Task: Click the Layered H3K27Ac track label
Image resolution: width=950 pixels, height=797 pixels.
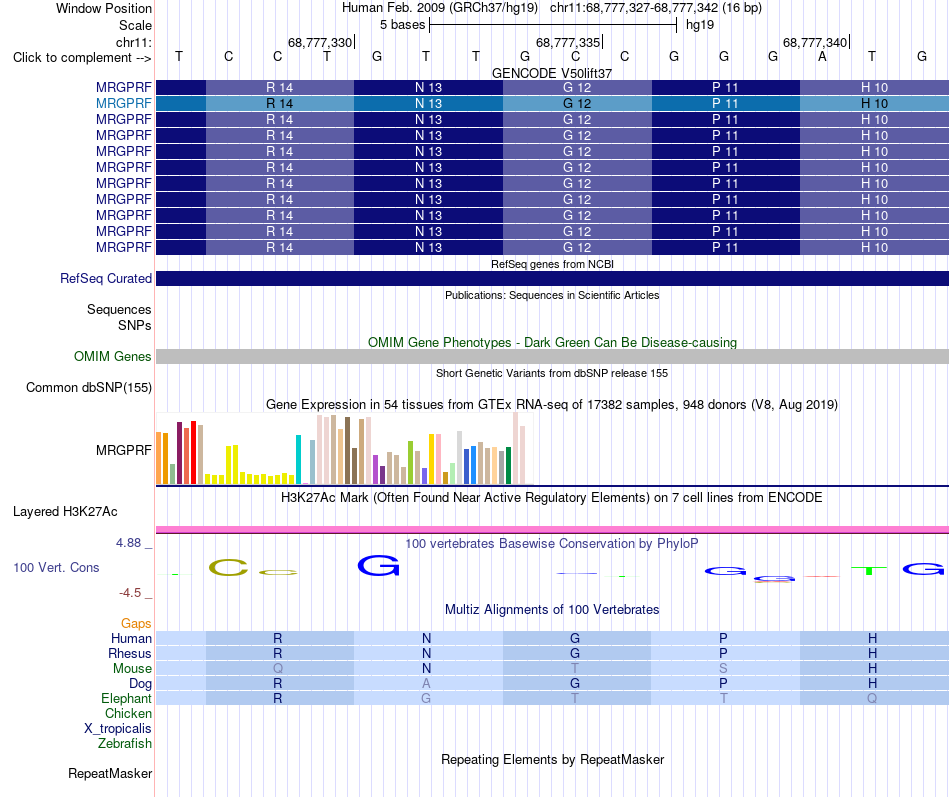Action: (x=65, y=512)
